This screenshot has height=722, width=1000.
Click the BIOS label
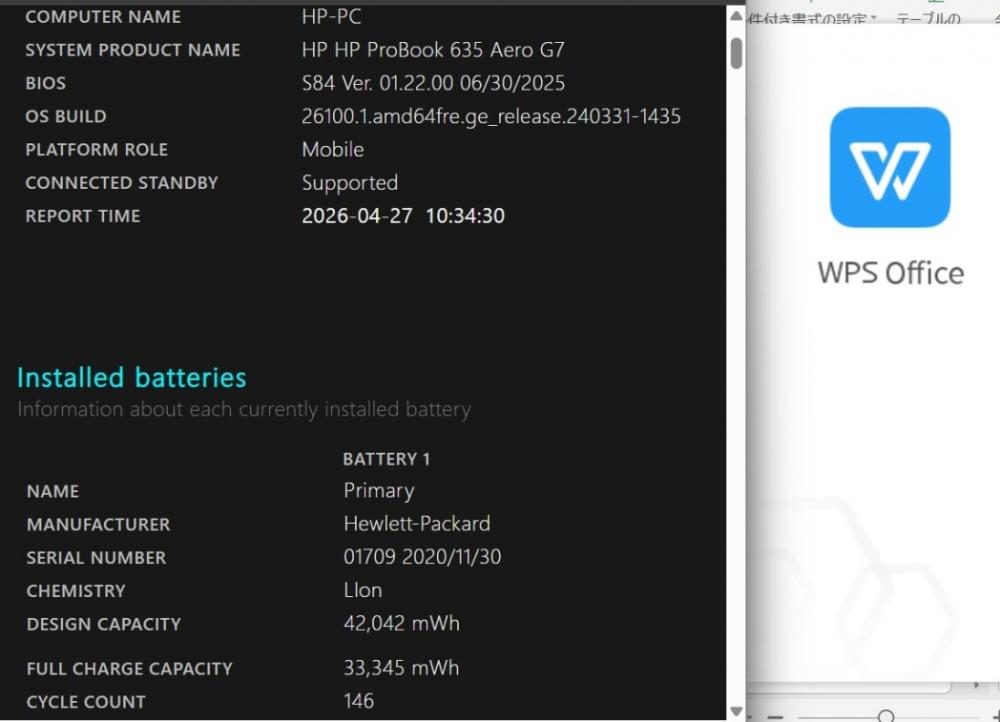(45, 83)
